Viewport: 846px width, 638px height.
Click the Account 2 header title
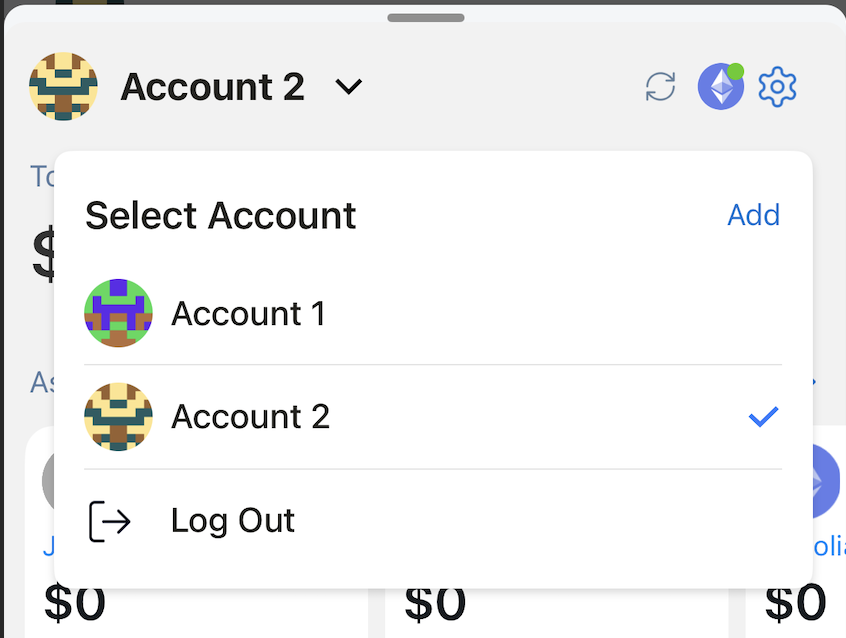pyautogui.click(x=212, y=88)
